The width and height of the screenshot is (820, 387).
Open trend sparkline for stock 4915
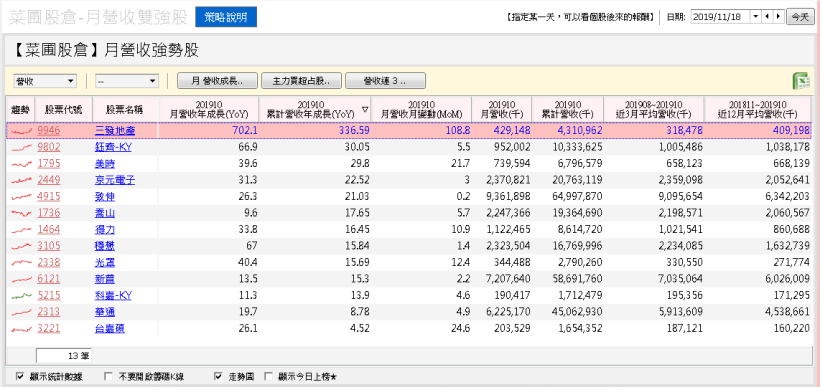[x=21, y=197]
